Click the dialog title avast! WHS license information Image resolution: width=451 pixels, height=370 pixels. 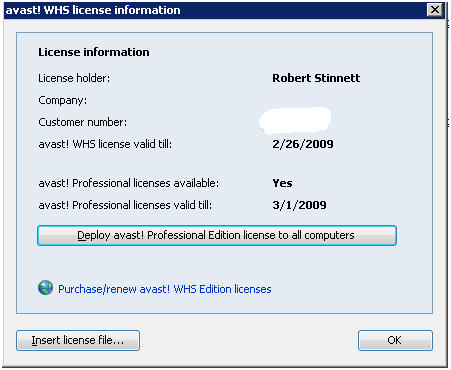[93, 10]
